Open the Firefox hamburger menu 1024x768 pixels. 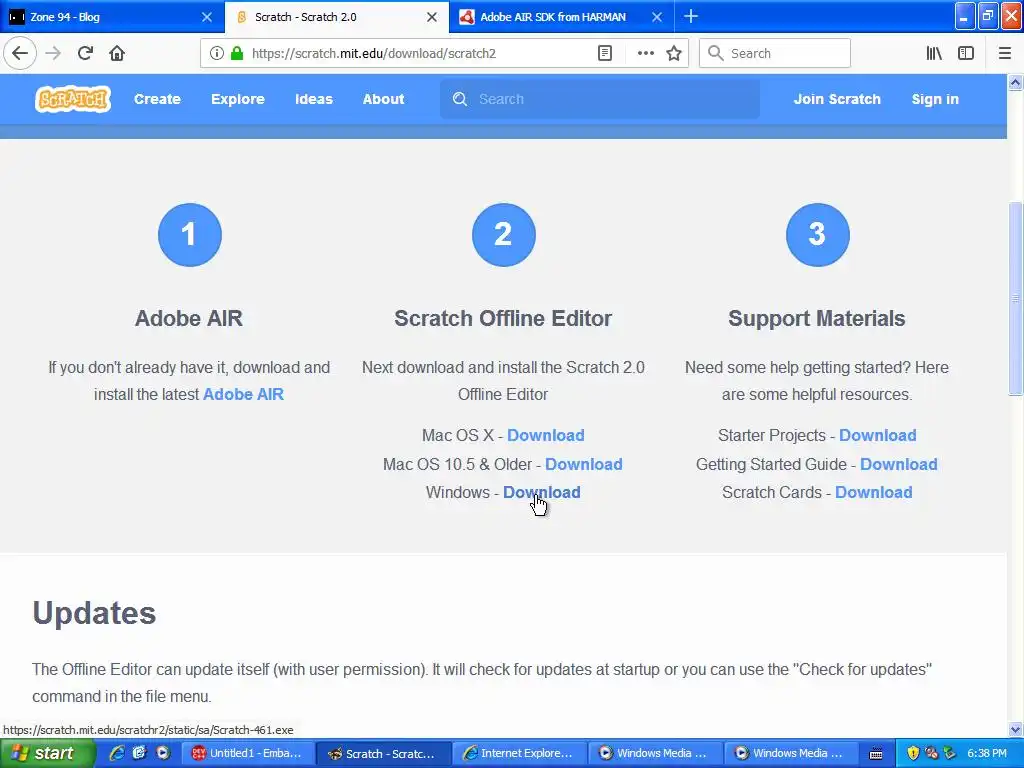click(x=1004, y=53)
